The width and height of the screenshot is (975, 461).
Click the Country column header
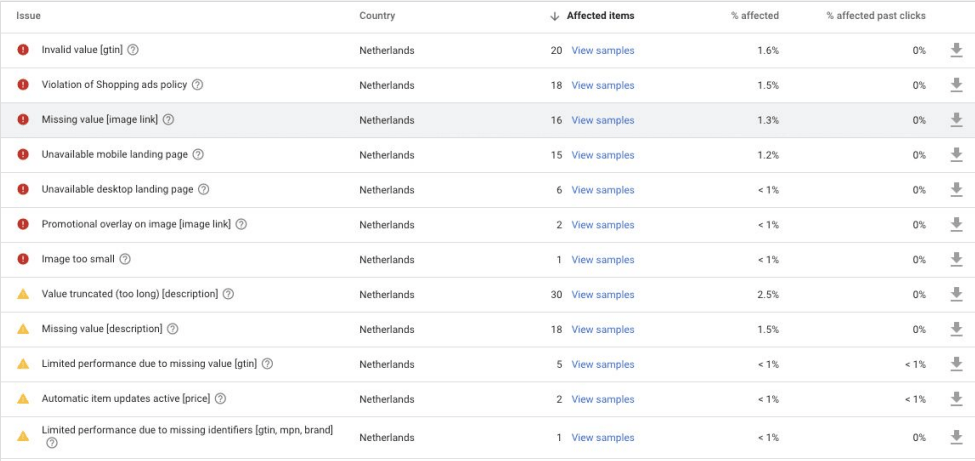[x=377, y=16]
